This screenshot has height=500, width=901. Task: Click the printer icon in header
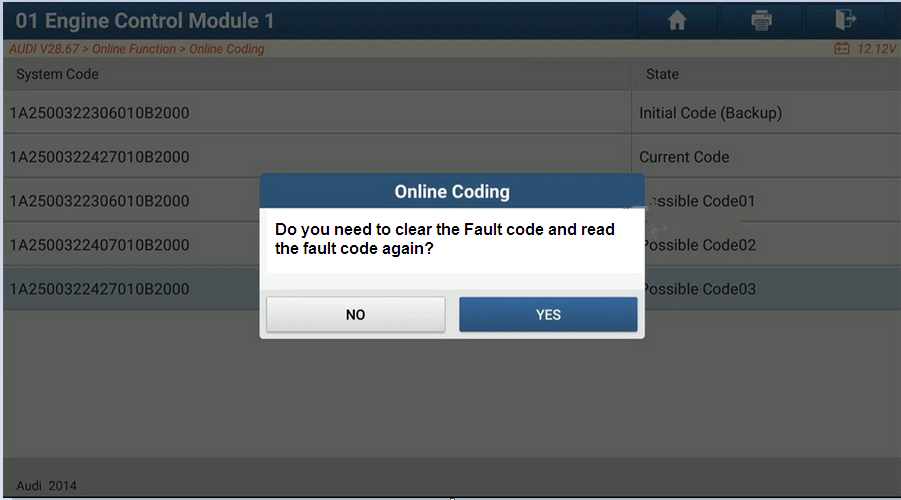tap(761, 21)
